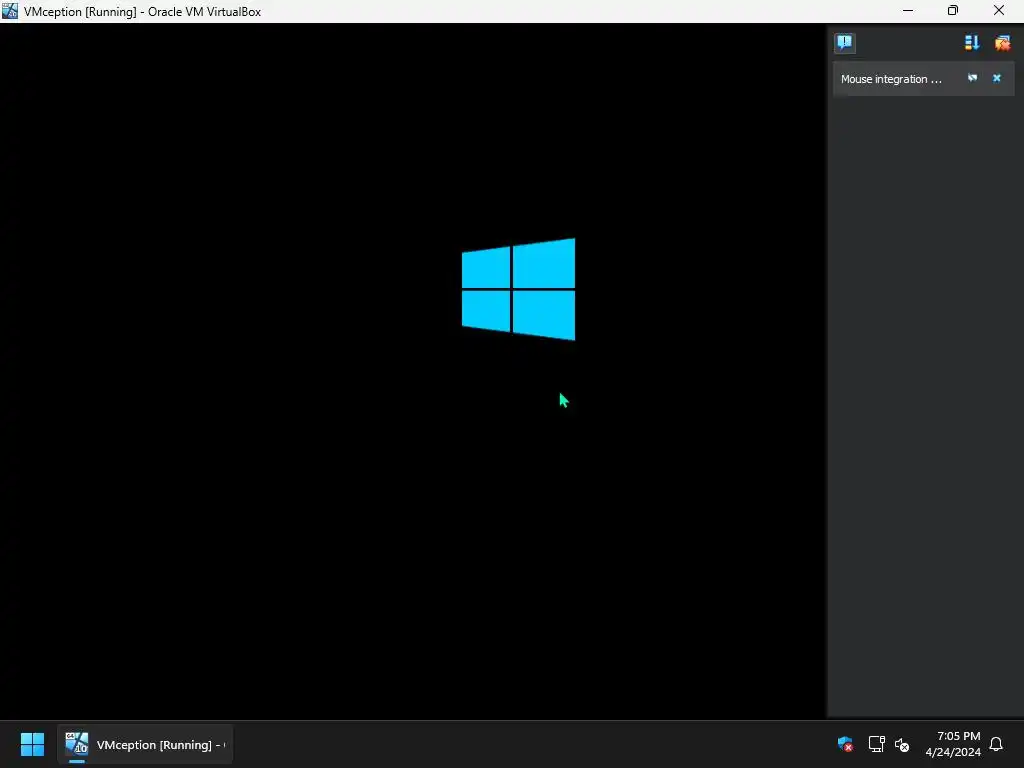Image resolution: width=1024 pixels, height=768 pixels.
Task: Select VMception [Running] taskbar button
Action: 144,744
